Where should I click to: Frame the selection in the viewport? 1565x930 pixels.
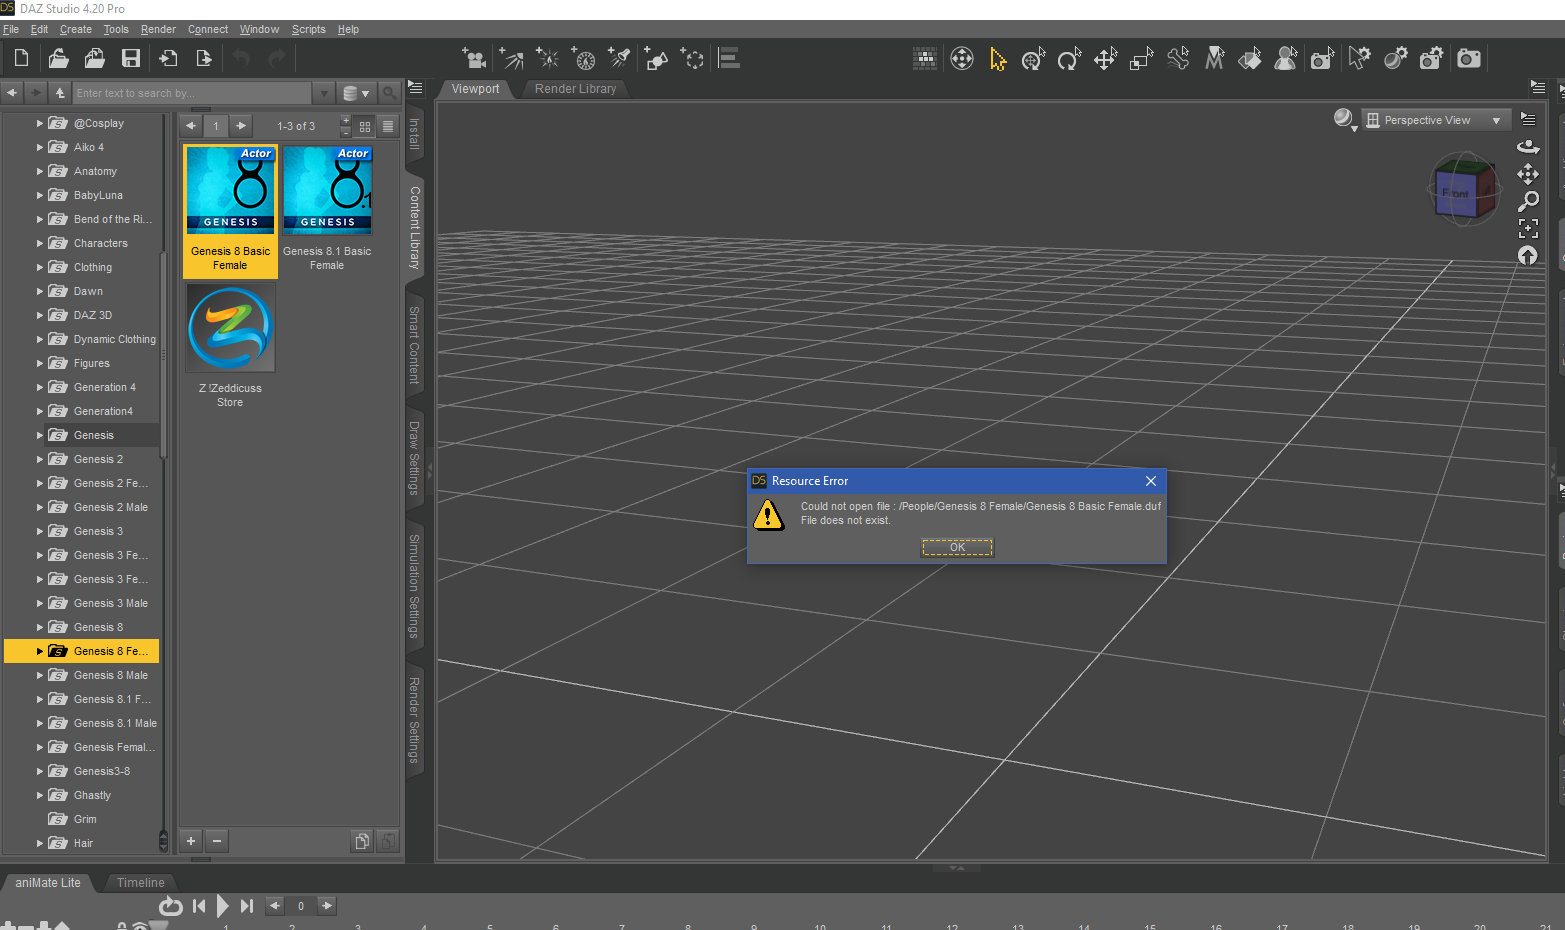[1528, 228]
